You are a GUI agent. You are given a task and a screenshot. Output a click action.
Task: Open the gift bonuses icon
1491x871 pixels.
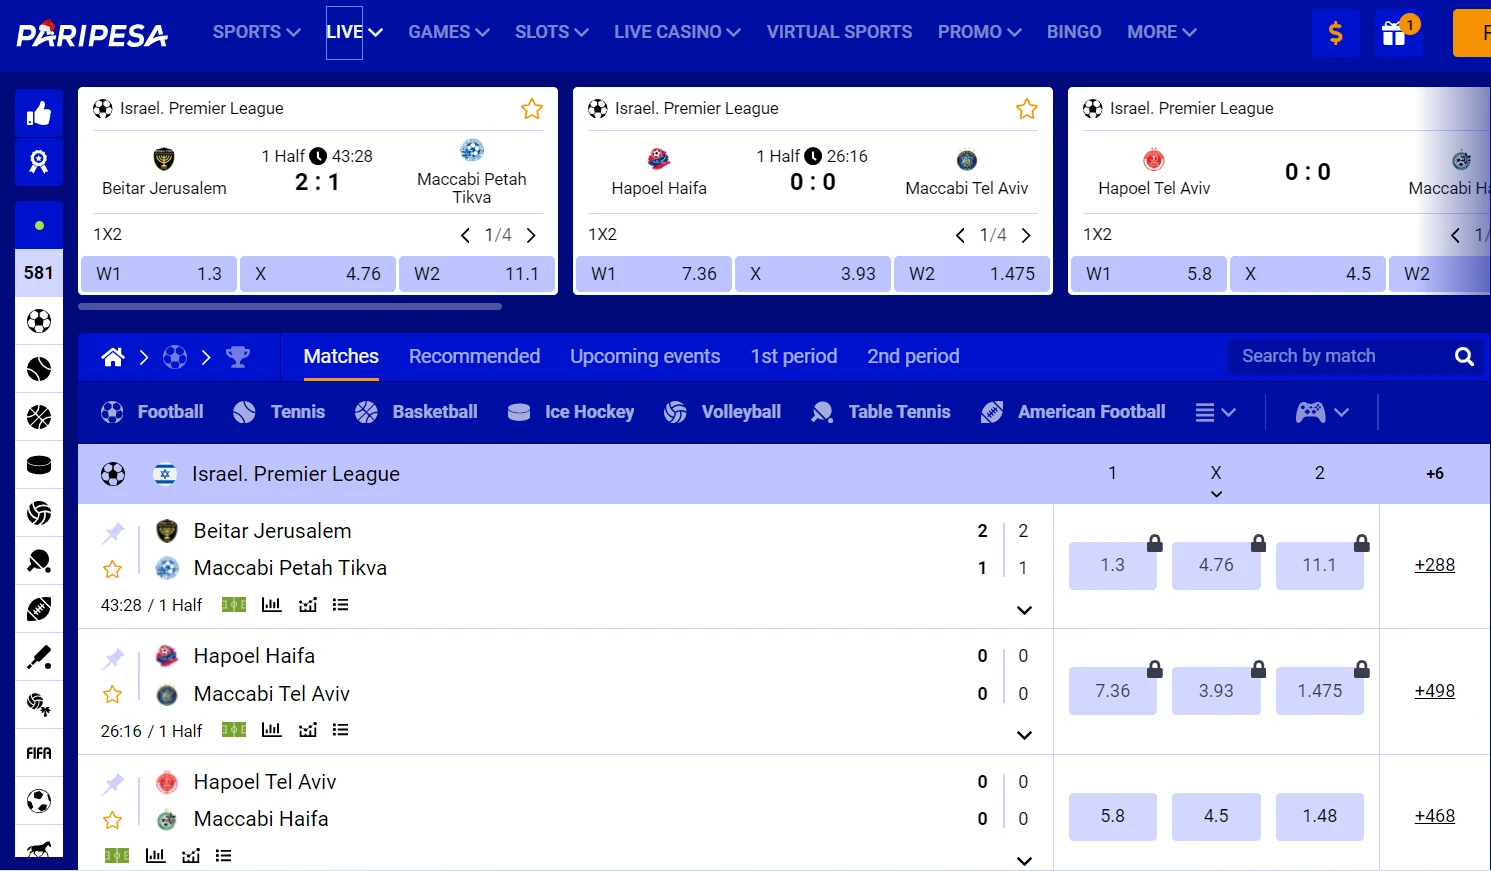1396,33
